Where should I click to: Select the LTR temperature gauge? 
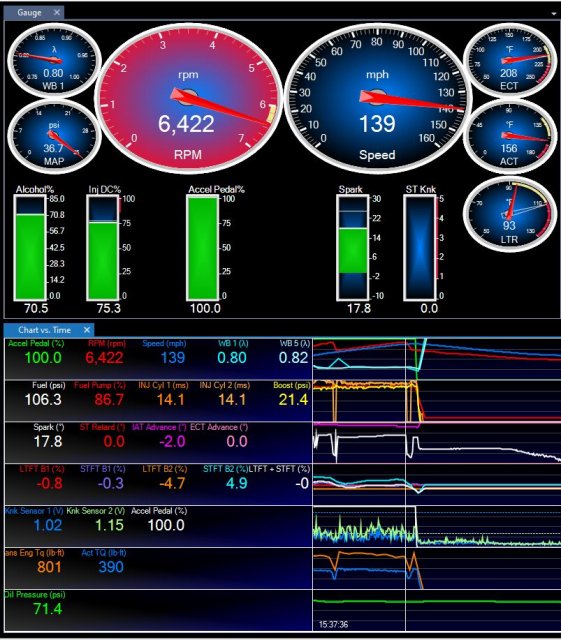pyautogui.click(x=510, y=213)
